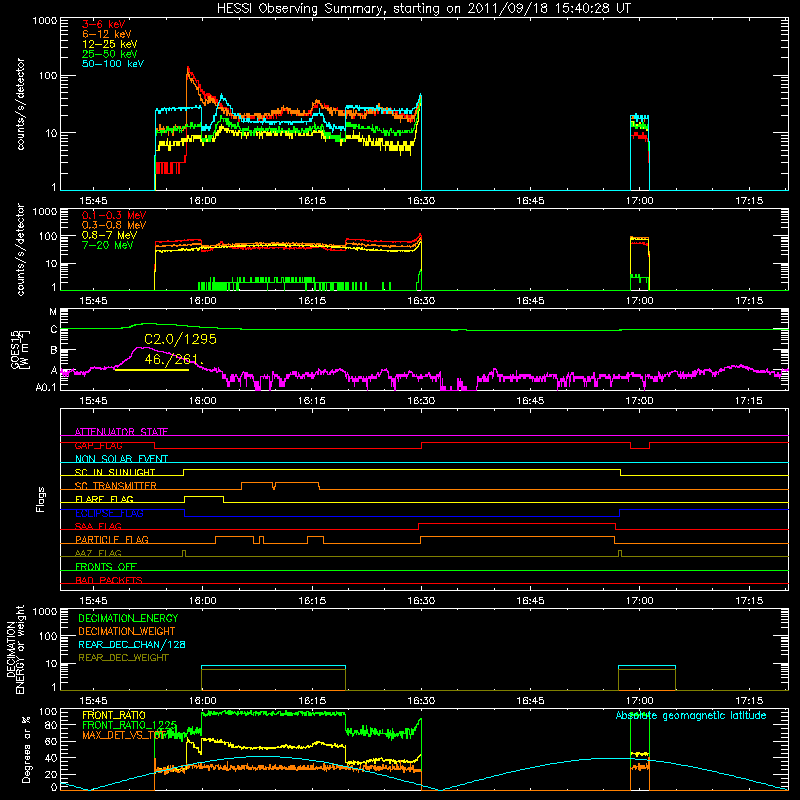Click the C2.0/1295 flare annotation
The height and width of the screenshot is (800, 800).
click(180, 339)
